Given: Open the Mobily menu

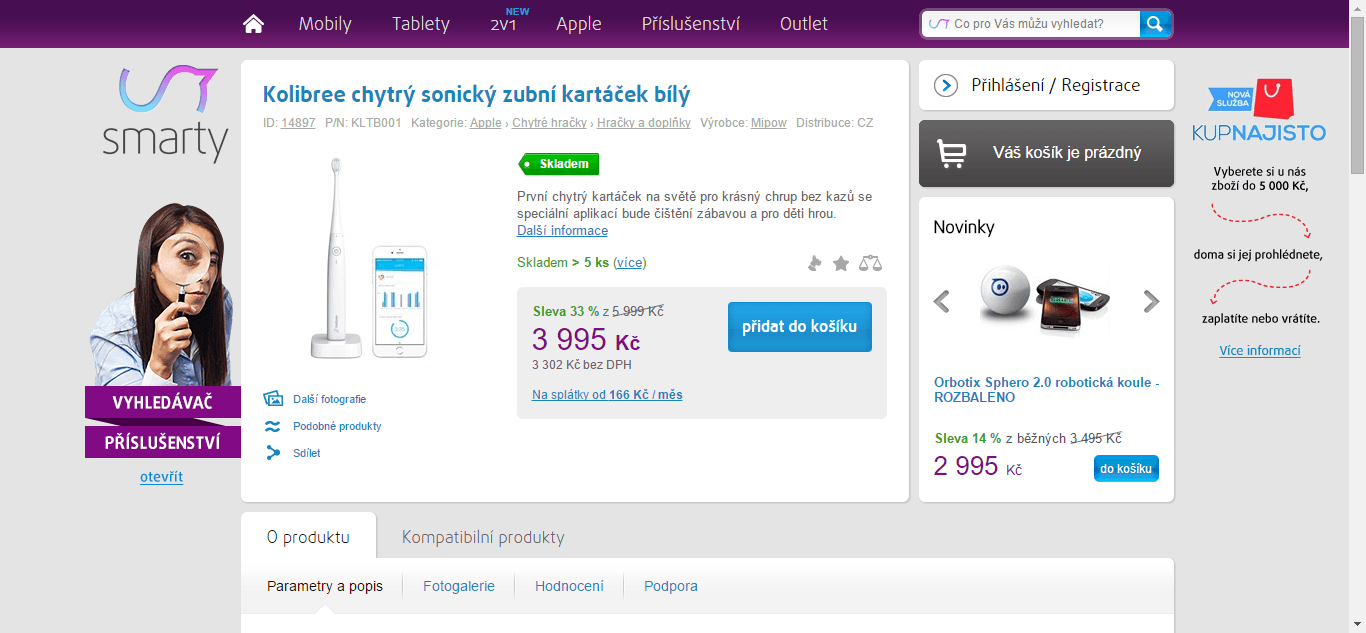Looking at the screenshot, I should (325, 24).
